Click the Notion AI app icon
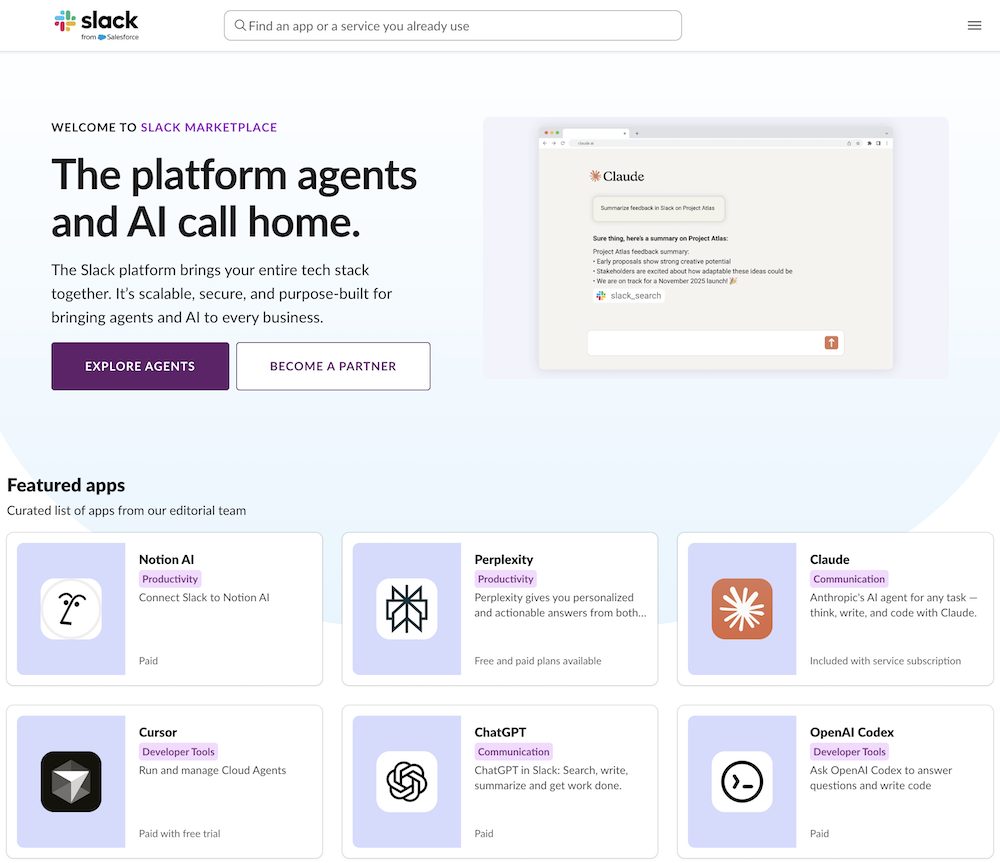 pos(71,609)
